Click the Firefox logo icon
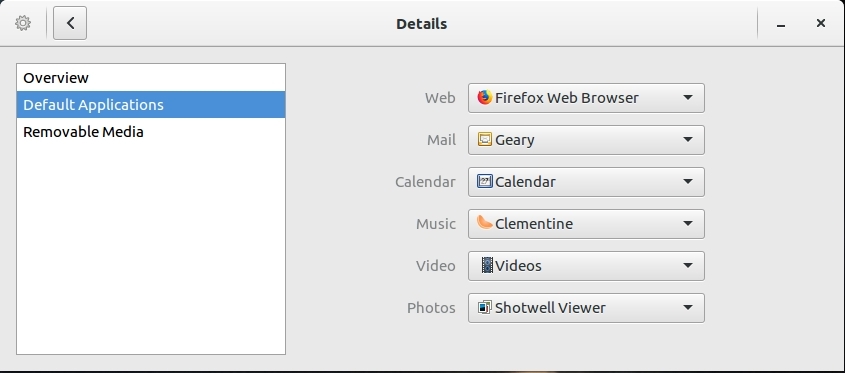Viewport: 845px width, 373px height. click(484, 98)
